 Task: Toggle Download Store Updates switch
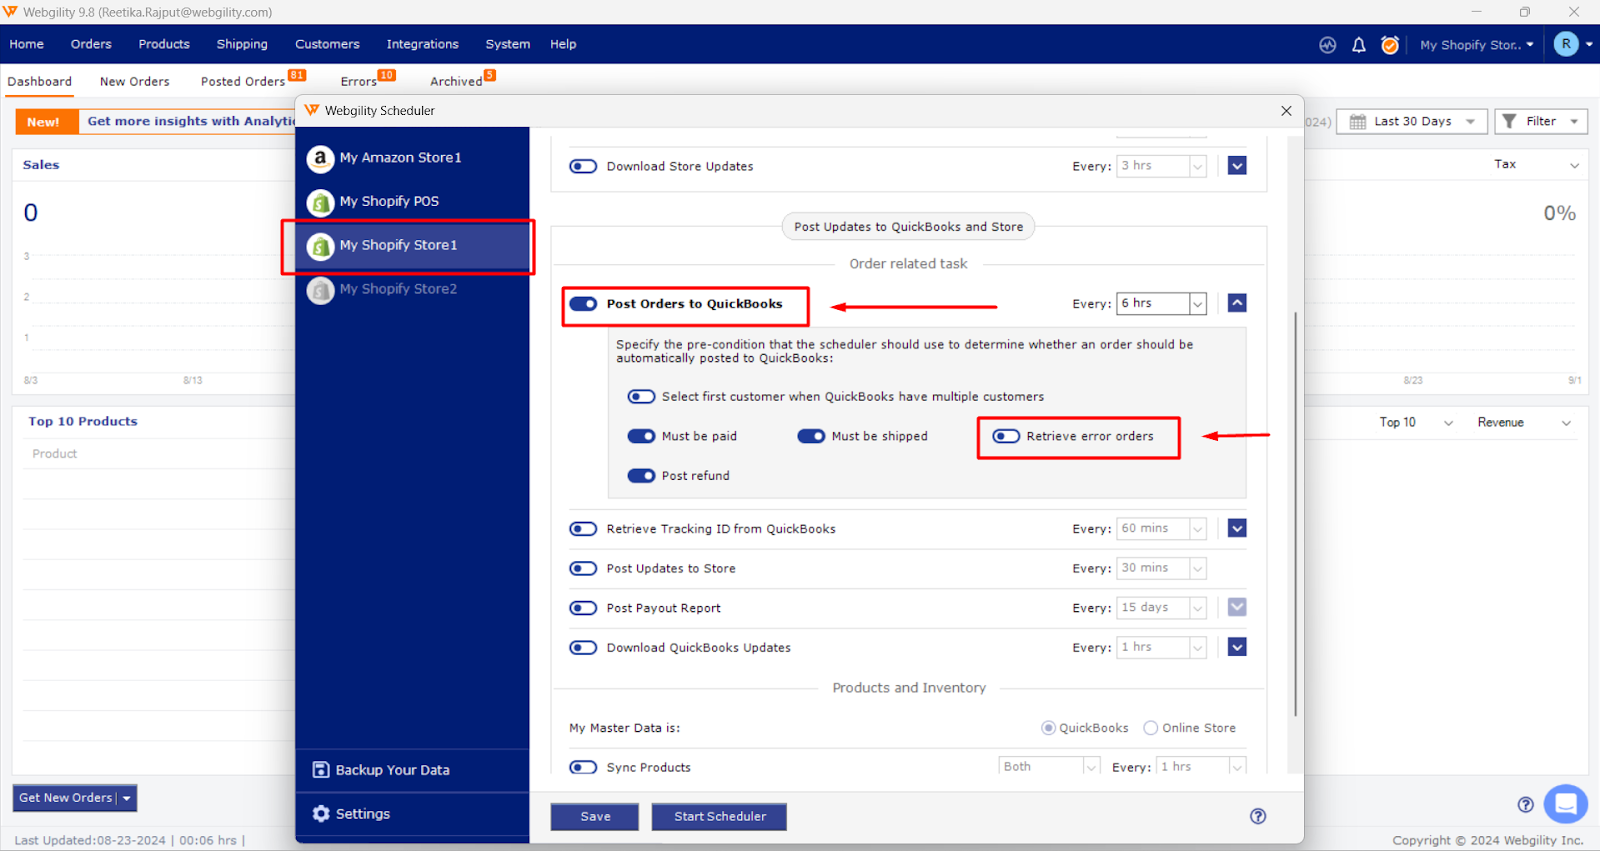(583, 166)
